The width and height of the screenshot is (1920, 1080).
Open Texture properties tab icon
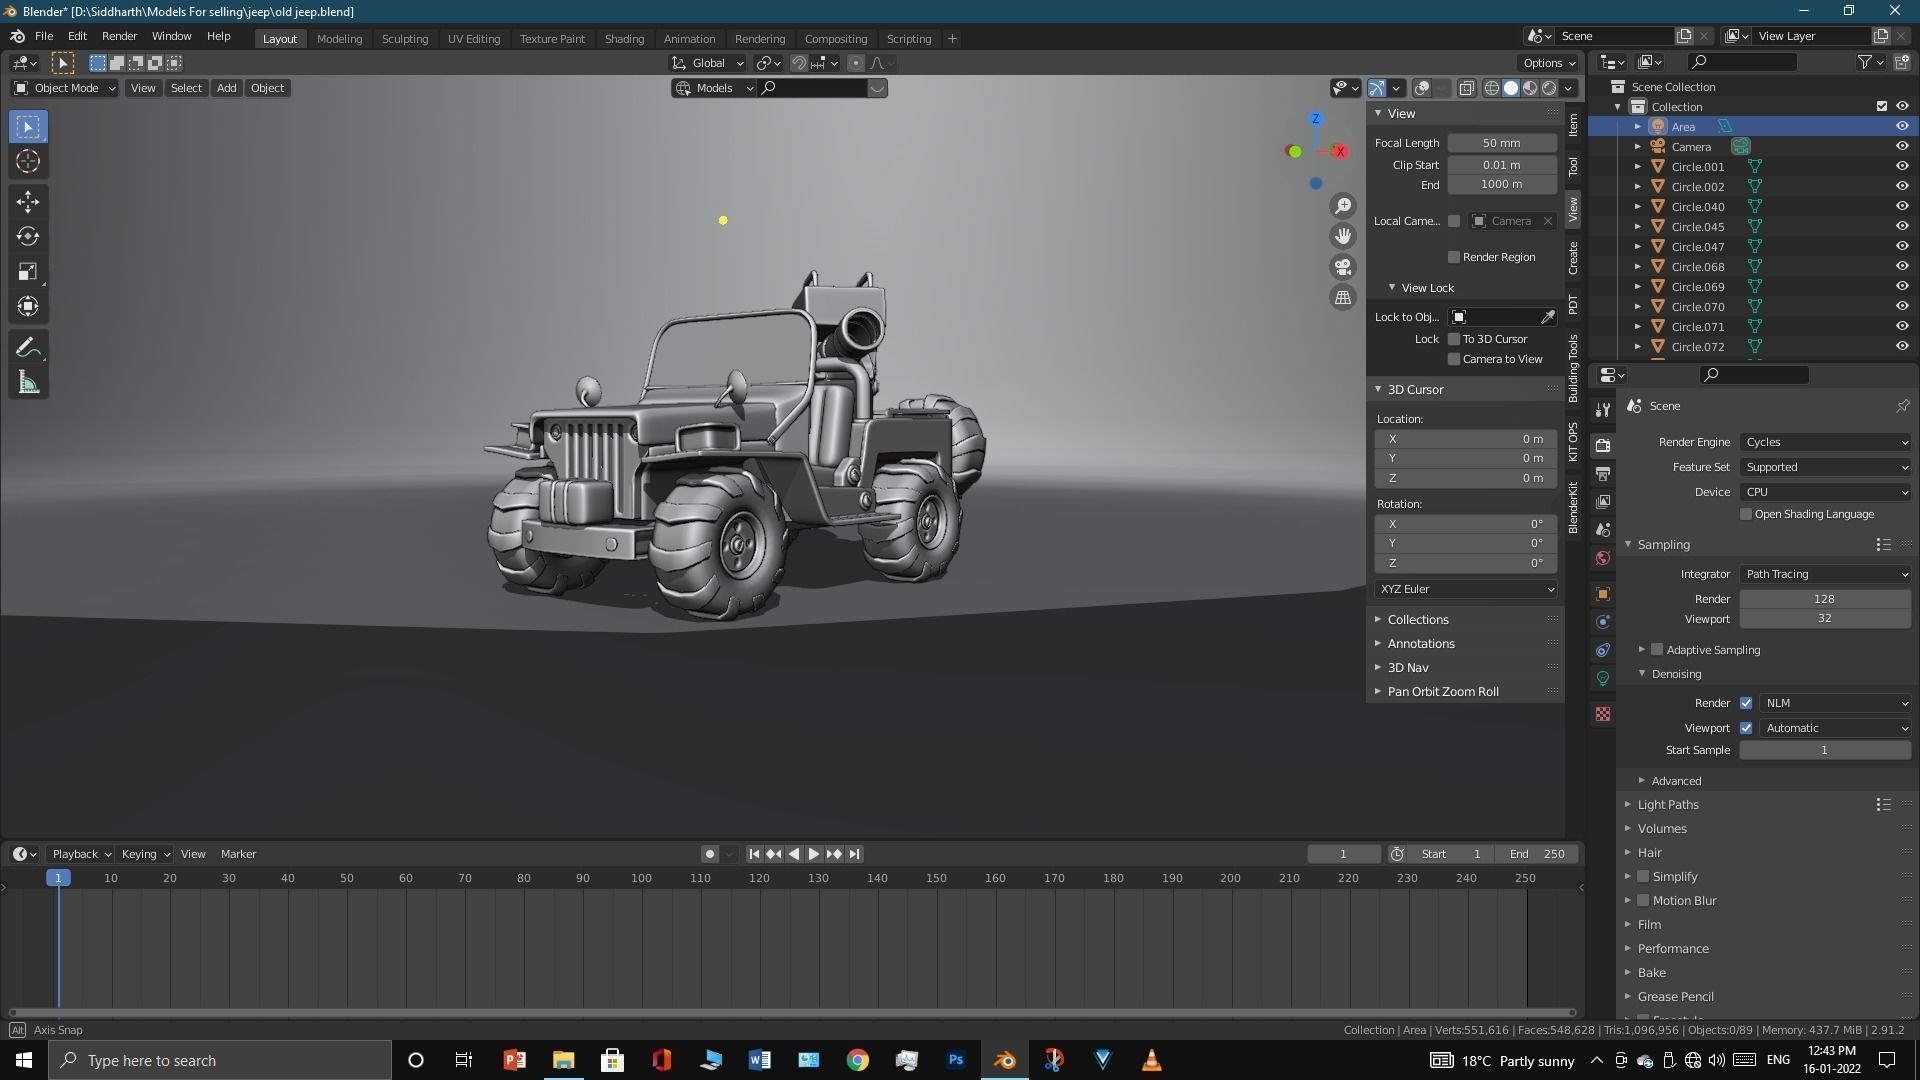point(1603,714)
